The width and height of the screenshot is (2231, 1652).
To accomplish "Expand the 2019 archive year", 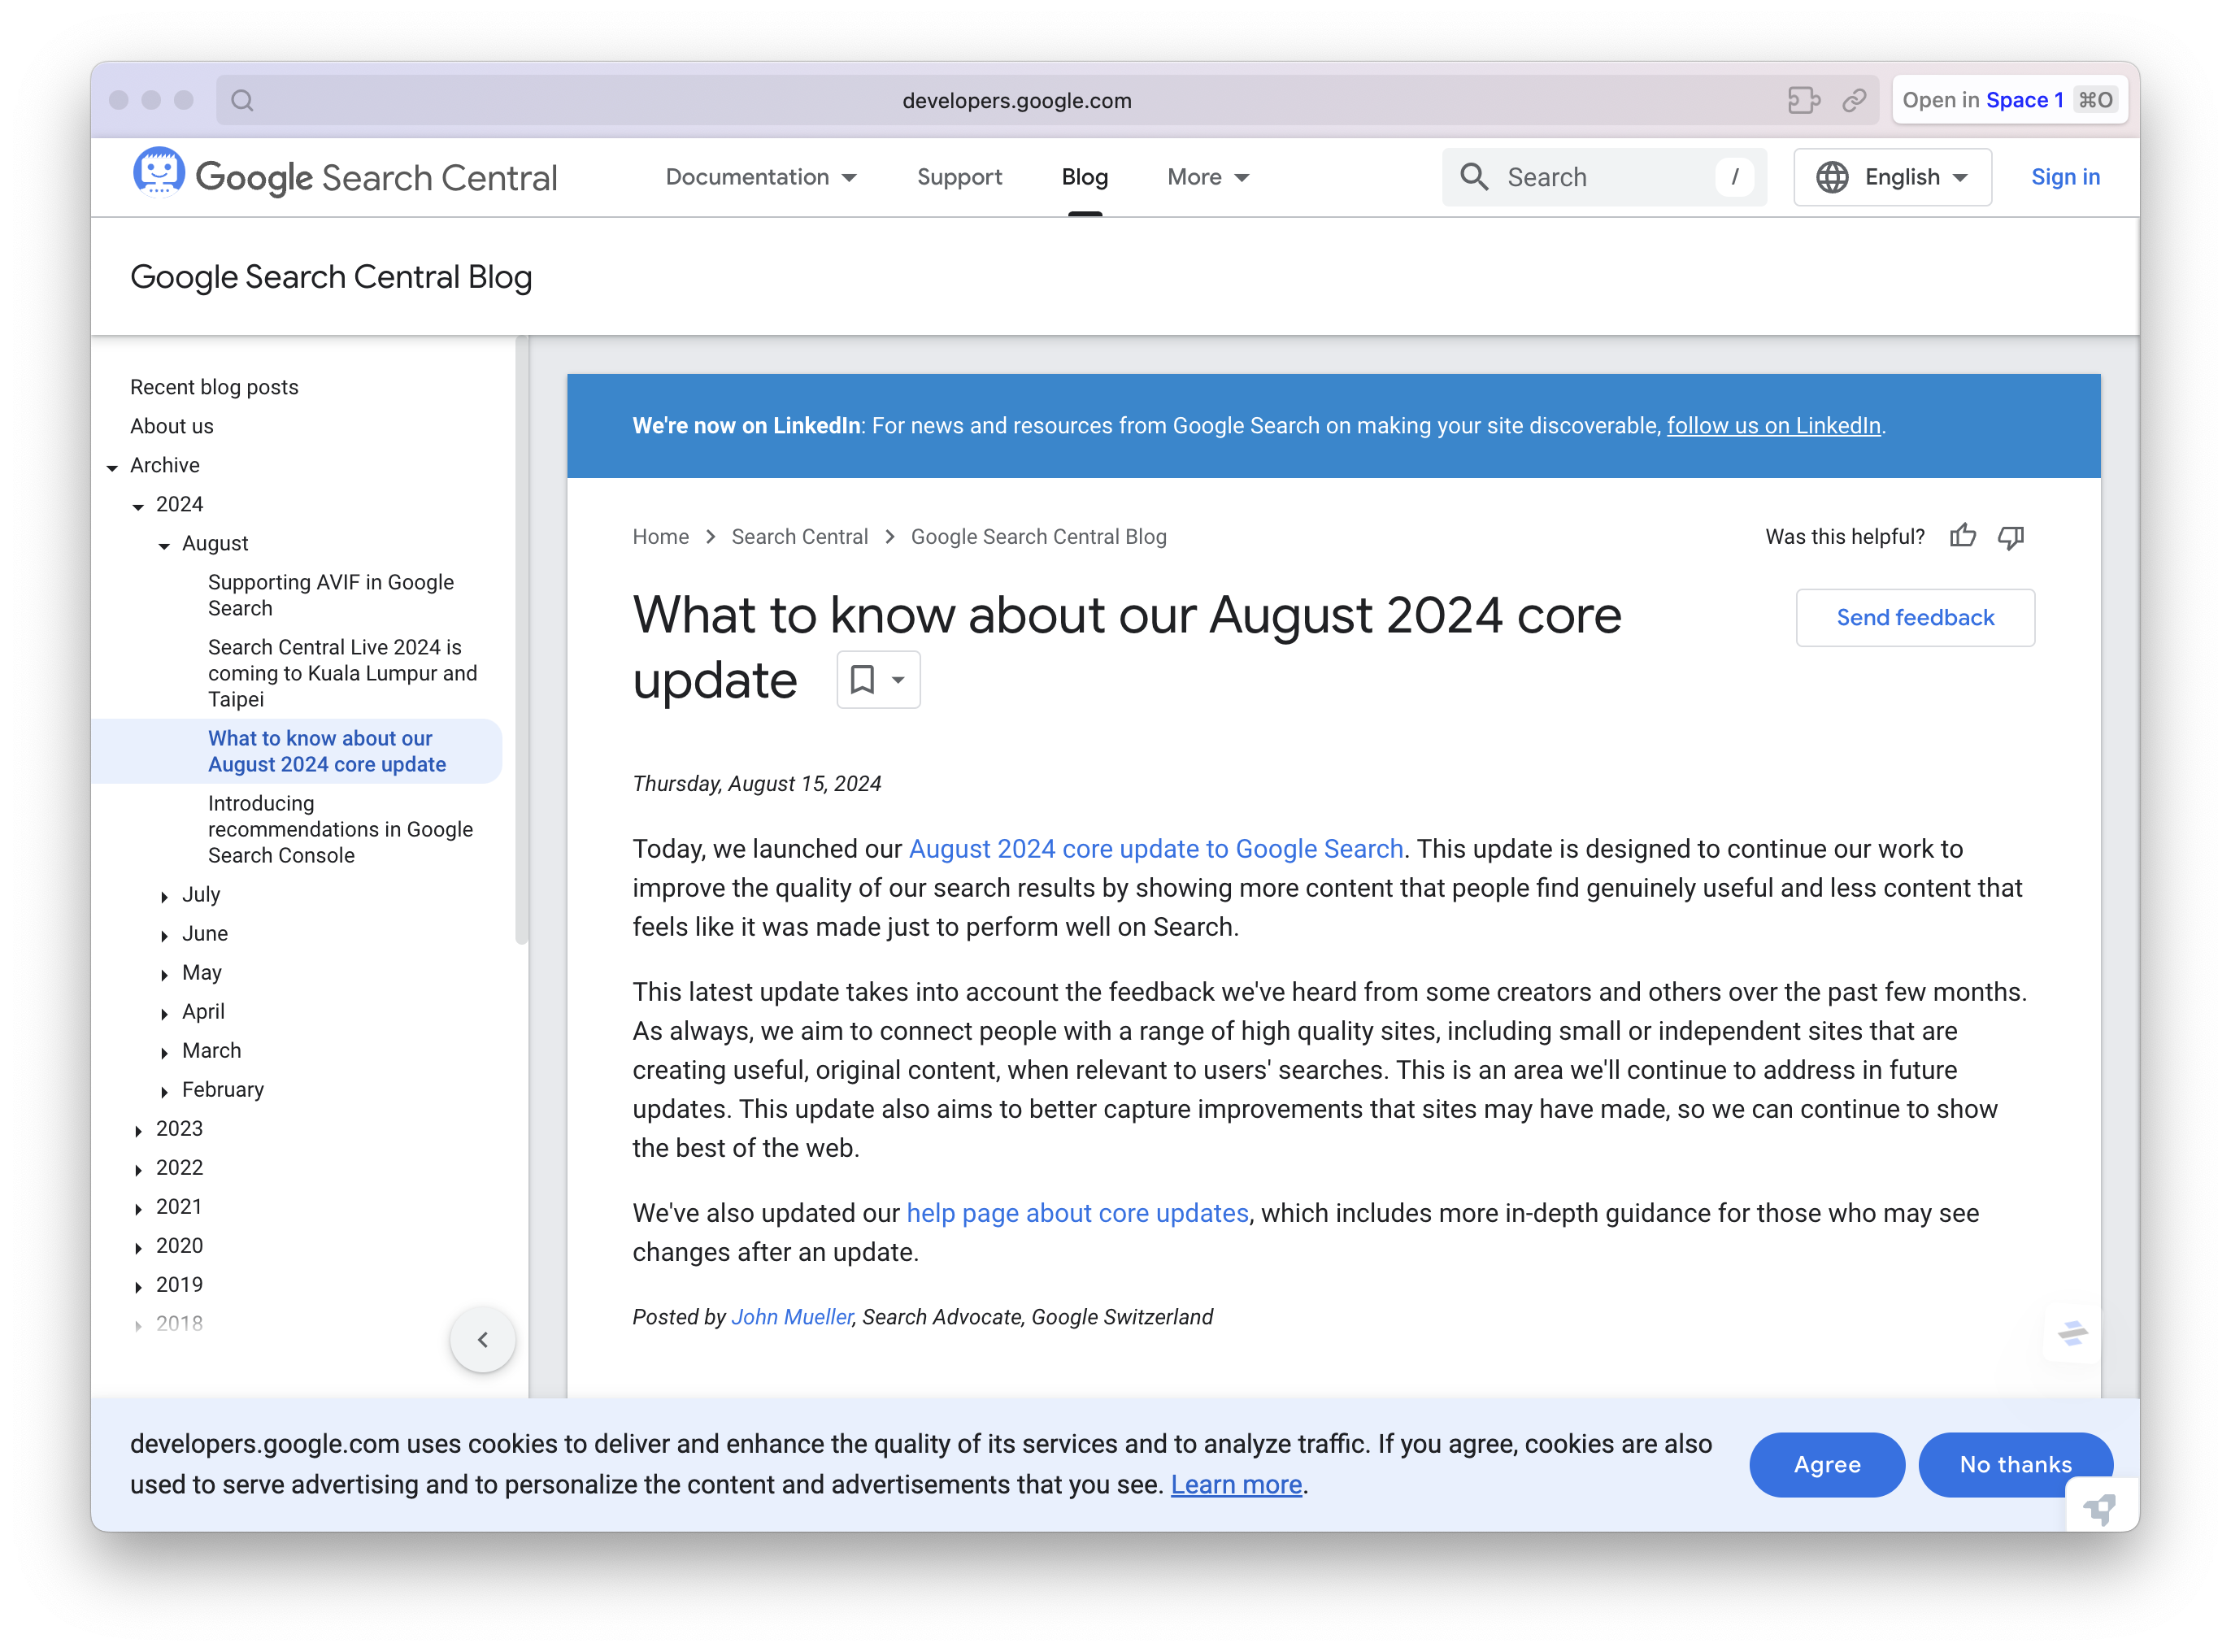I will tap(138, 1286).
